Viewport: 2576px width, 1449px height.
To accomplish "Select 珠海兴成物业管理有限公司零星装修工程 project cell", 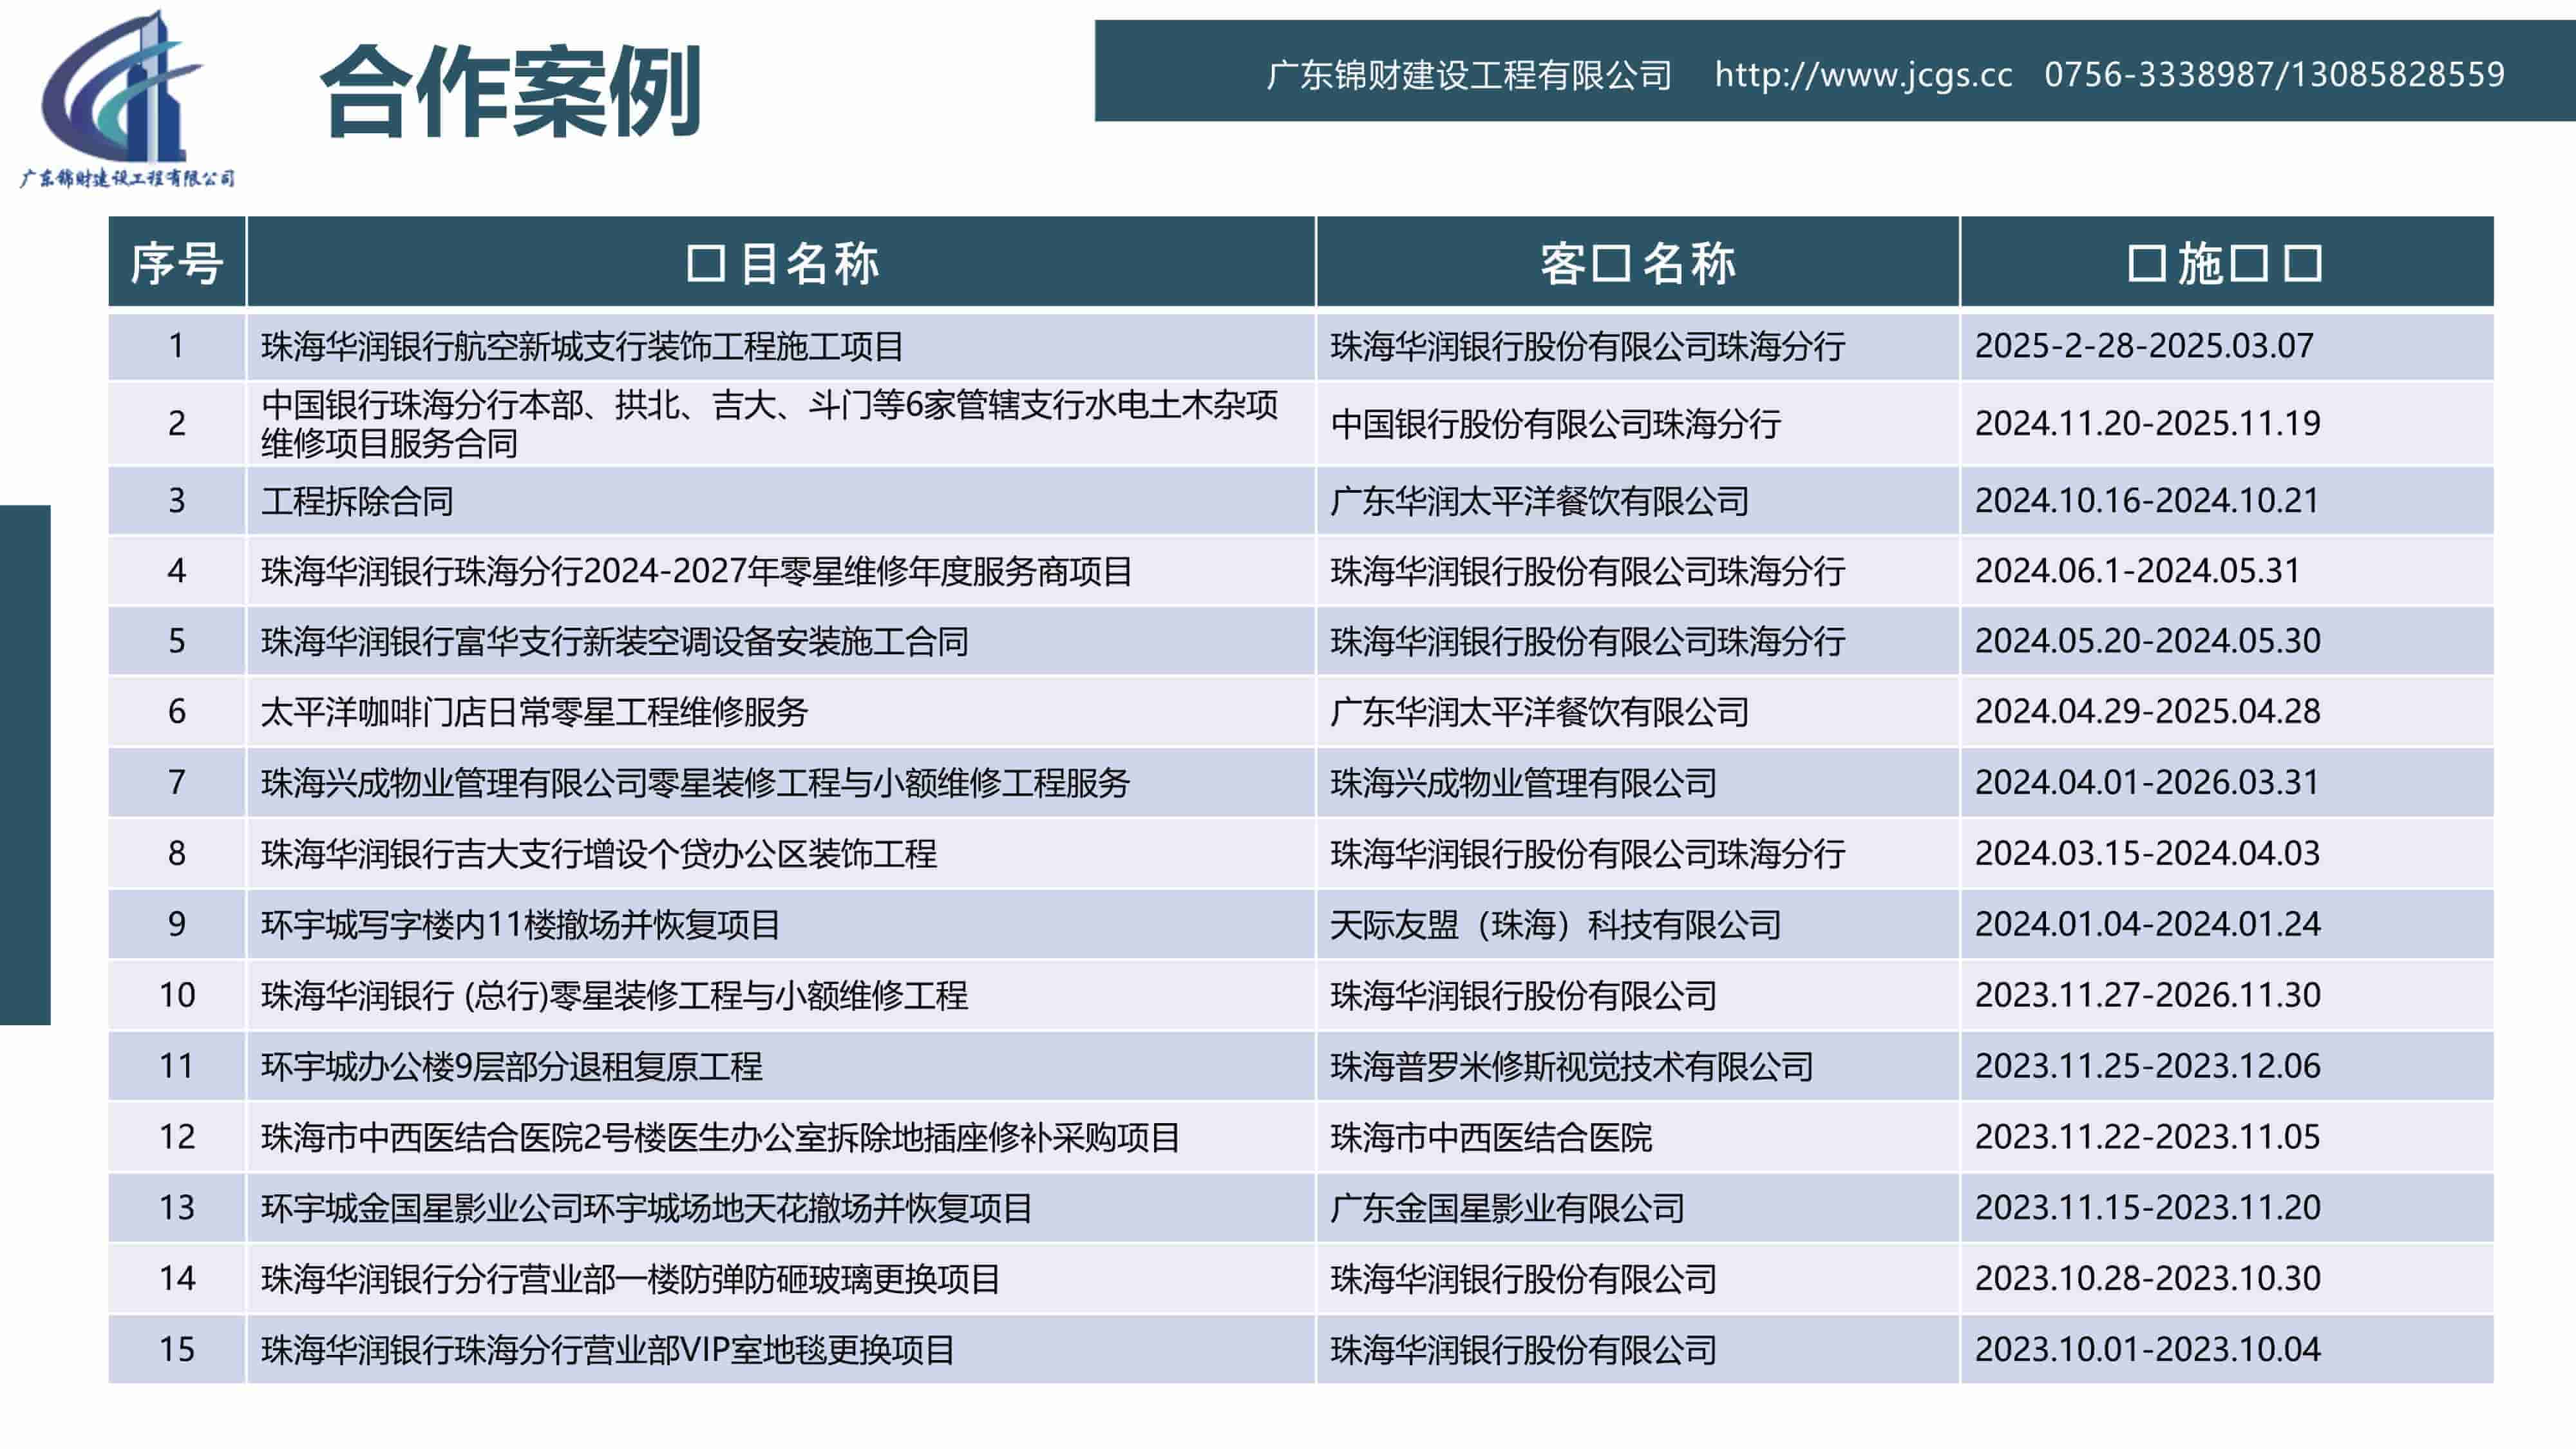I will coord(781,782).
